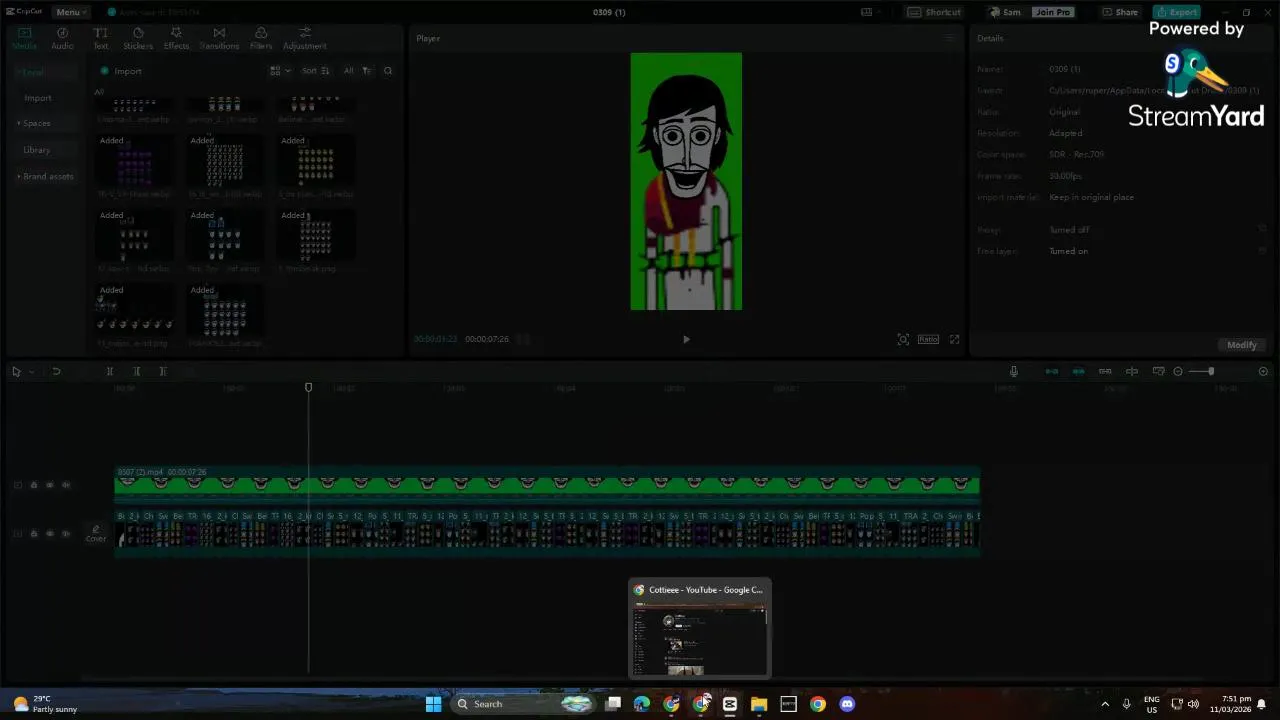Click the taskbar Search box
Image resolution: width=1280 pixels, height=720 pixels.
click(x=523, y=704)
